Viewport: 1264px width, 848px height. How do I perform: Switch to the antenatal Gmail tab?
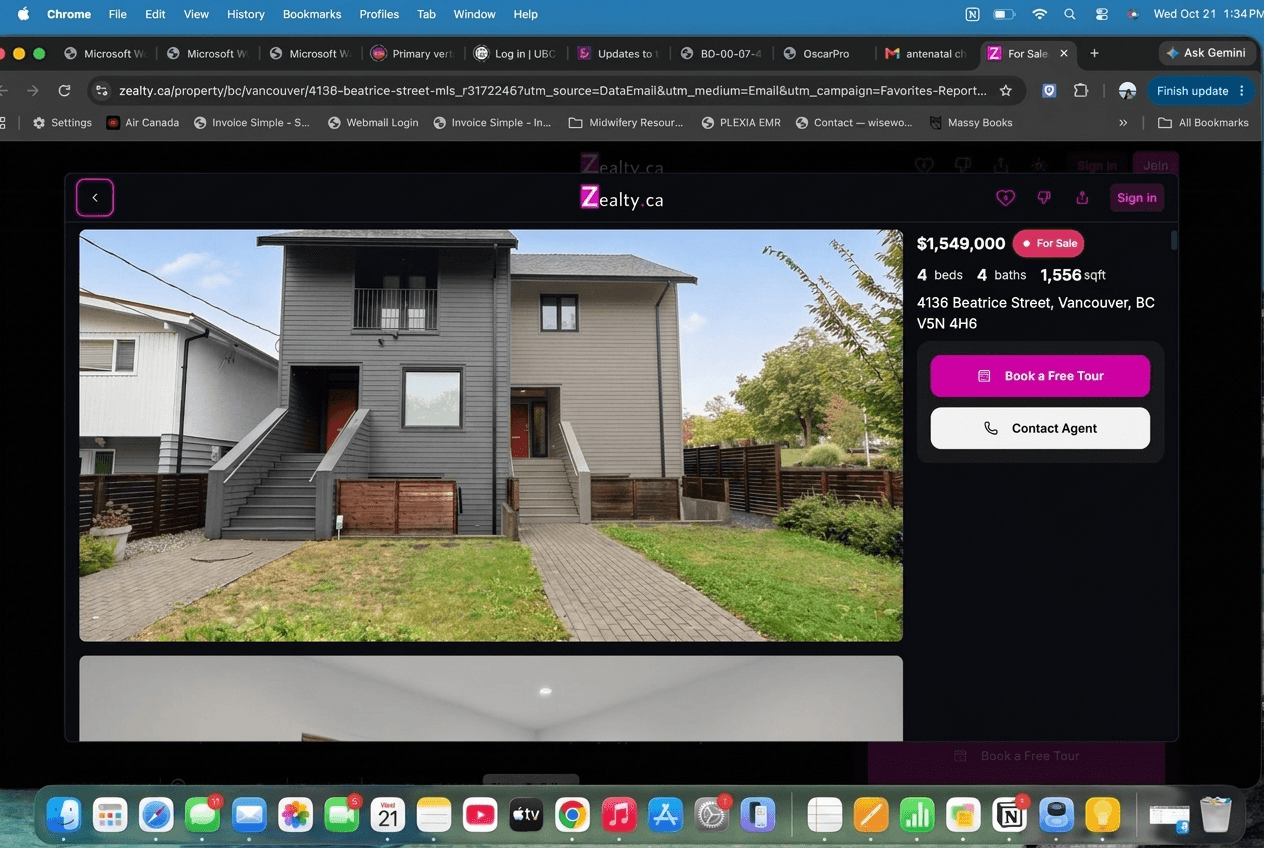point(926,53)
